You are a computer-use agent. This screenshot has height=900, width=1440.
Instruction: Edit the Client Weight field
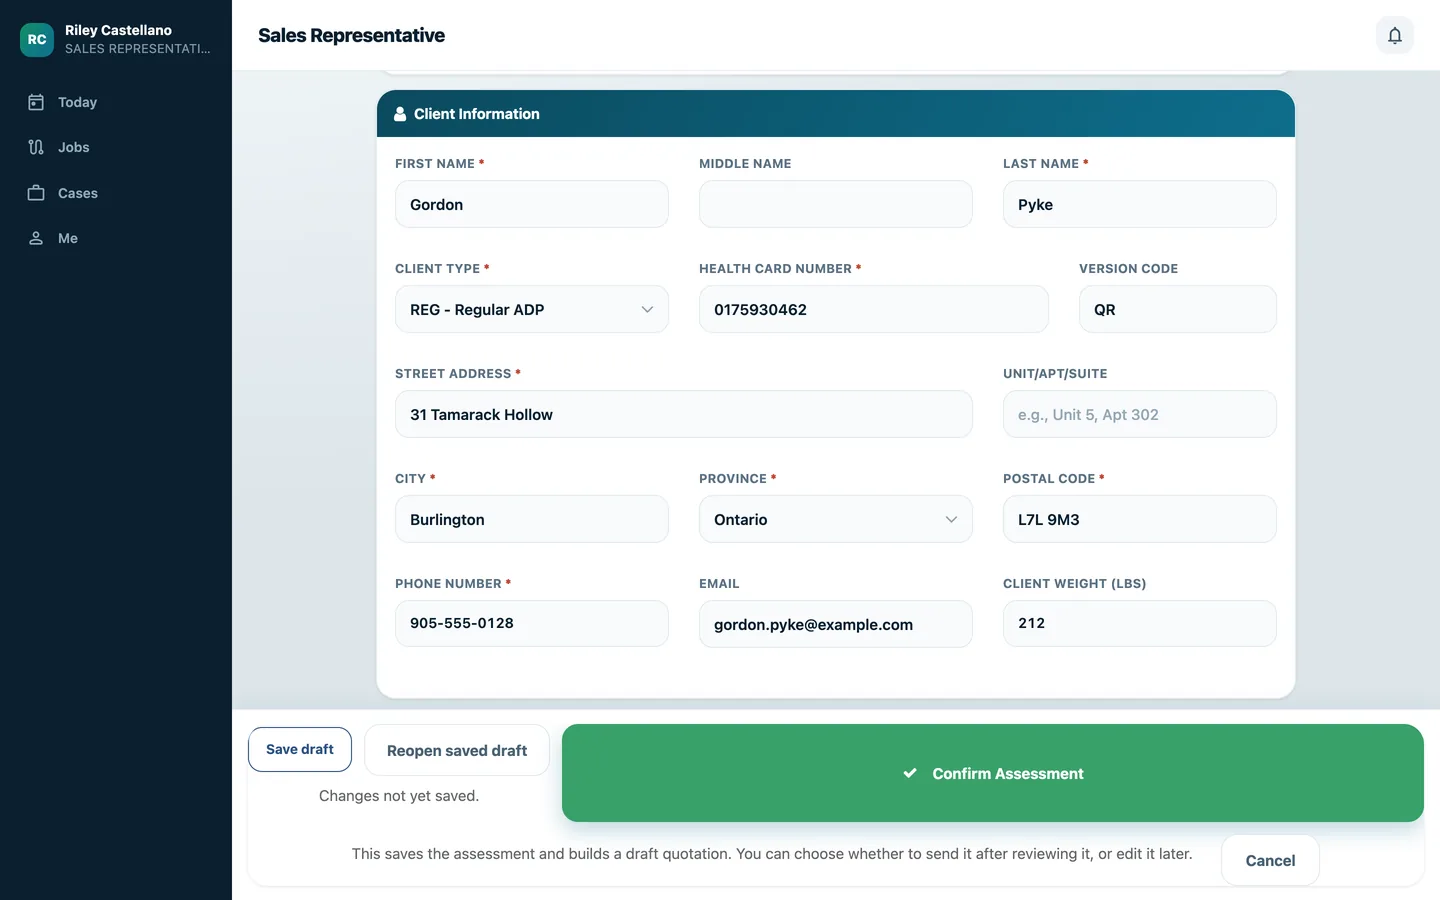click(x=1140, y=623)
